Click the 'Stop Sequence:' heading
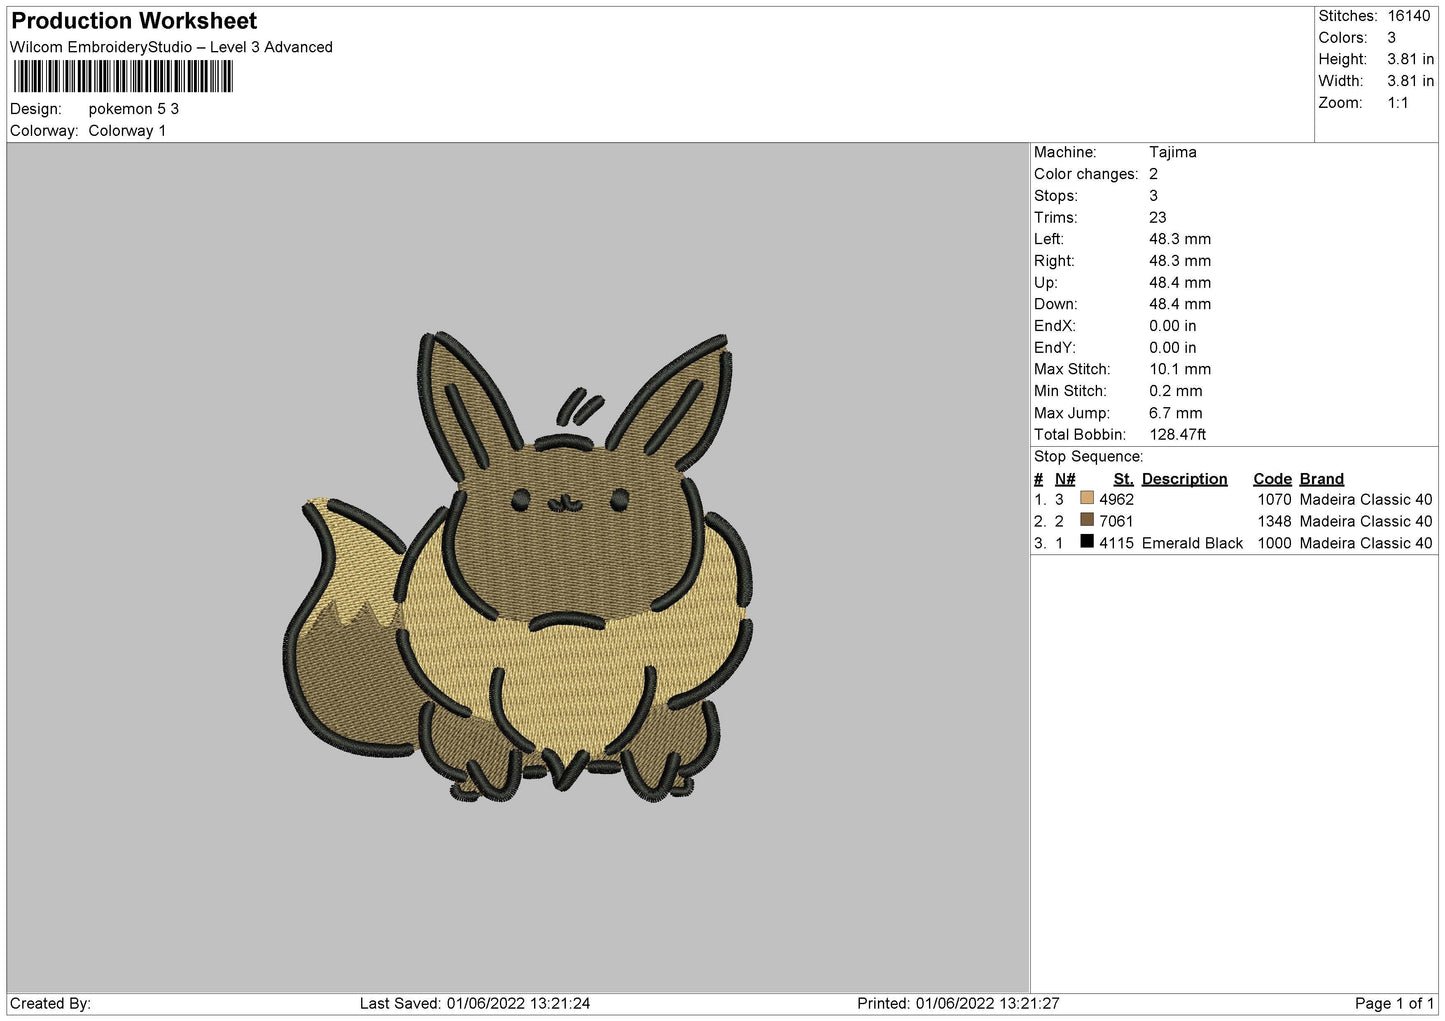This screenshot has width=1445, height=1021. [1089, 457]
